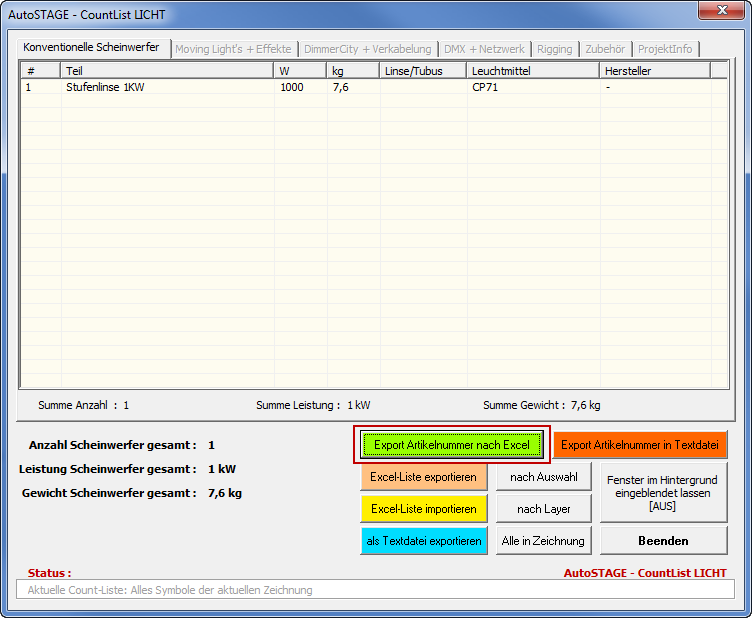Screen dimensions: 752x618
Task: Switch to the Zubehör tab
Action: 605,49
